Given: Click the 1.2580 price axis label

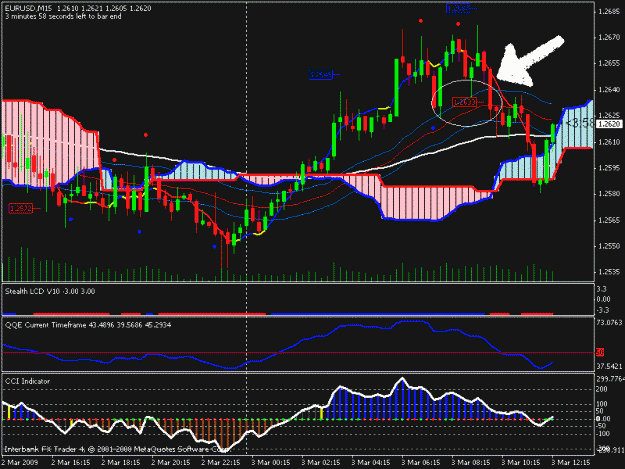Looking at the screenshot, I should tap(609, 194).
